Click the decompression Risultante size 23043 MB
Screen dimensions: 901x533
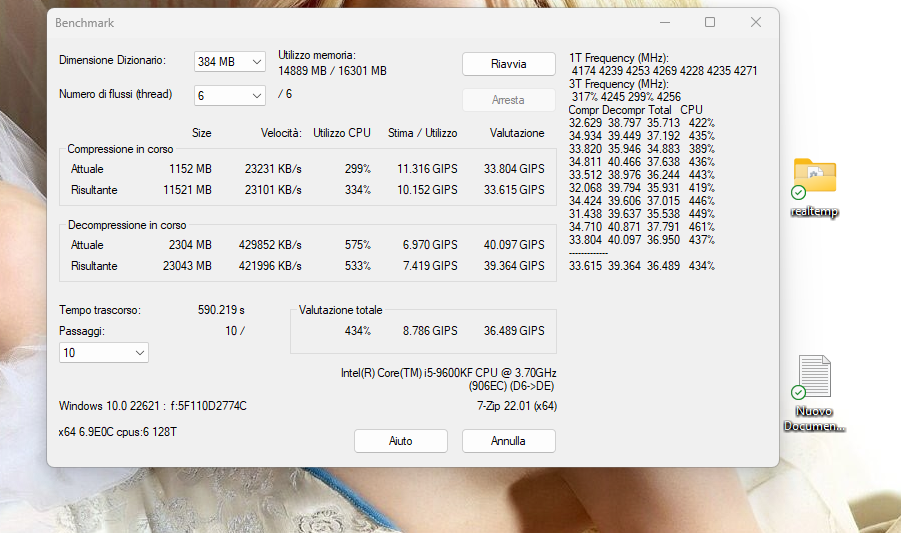[x=187, y=266]
